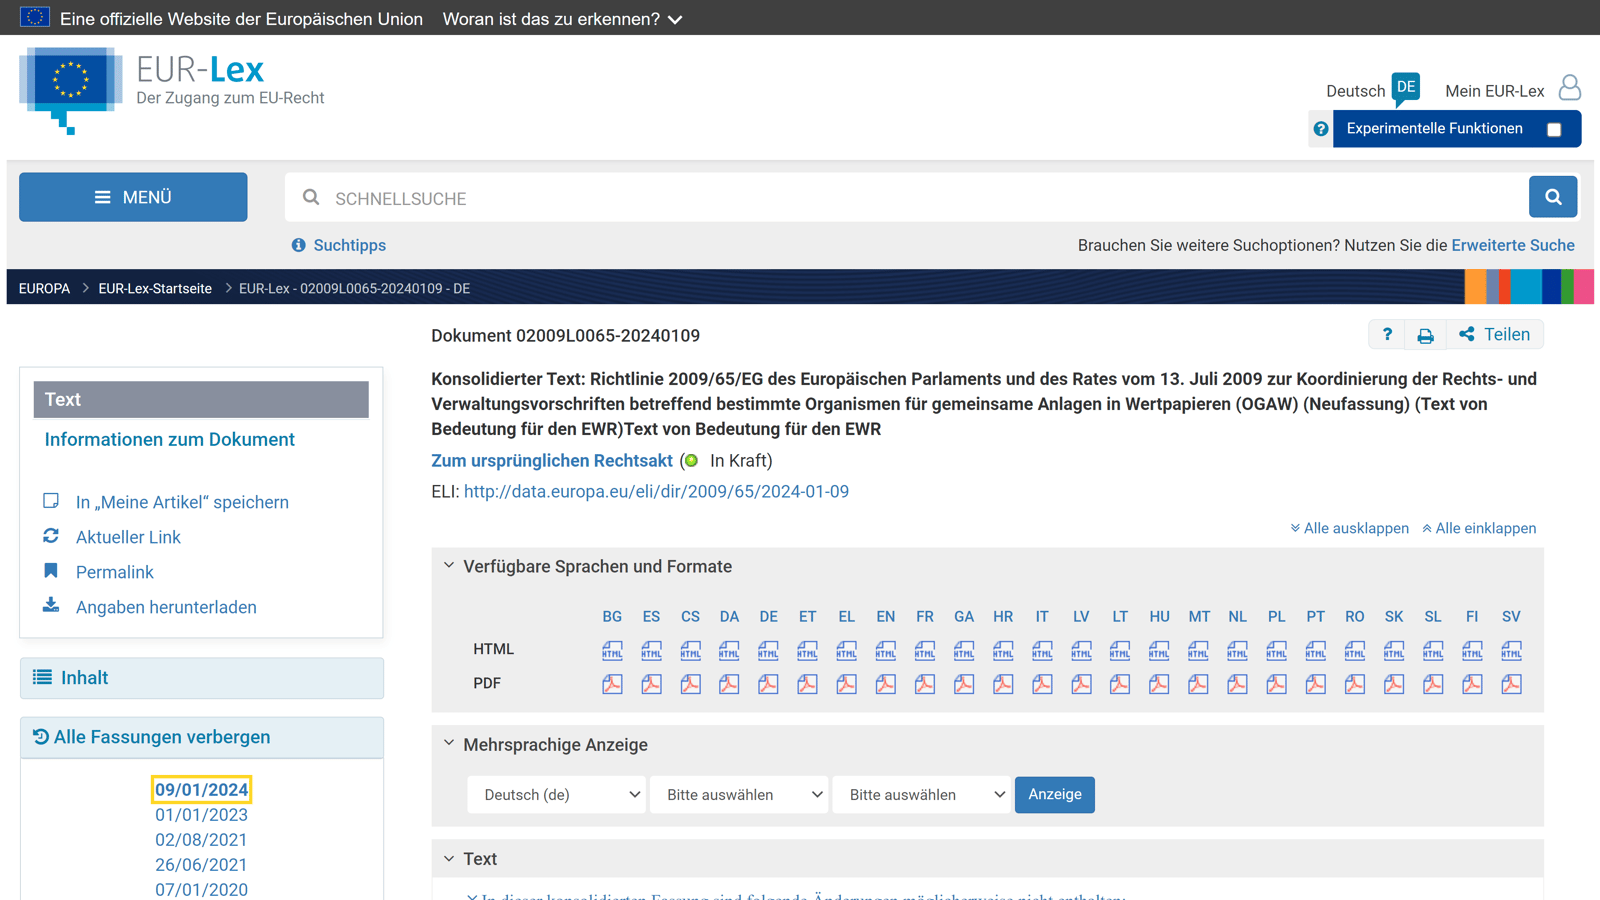The image size is (1600, 900).
Task: Enable the Experimentelle Funktionen checkbox
Action: coord(1553,129)
